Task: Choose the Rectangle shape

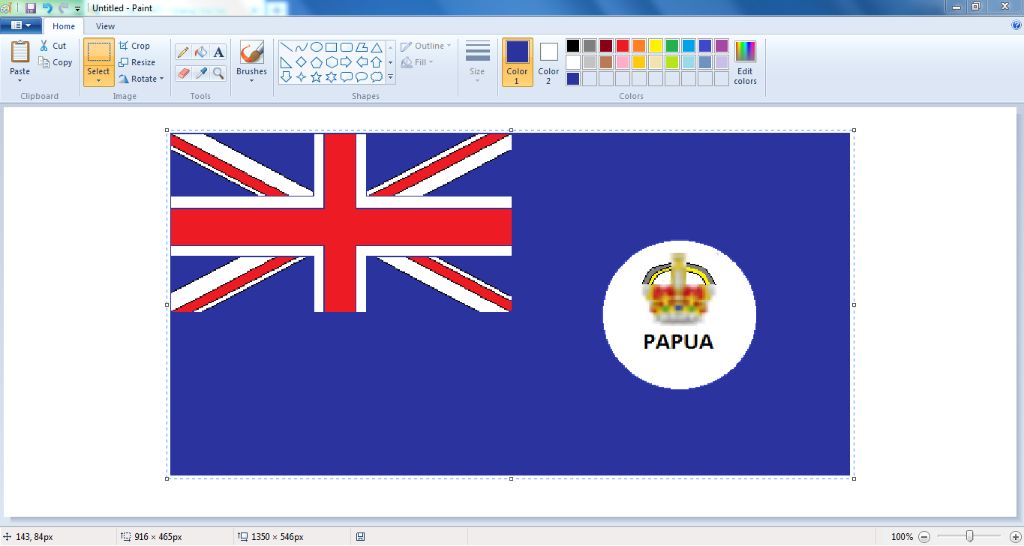Action: point(331,48)
